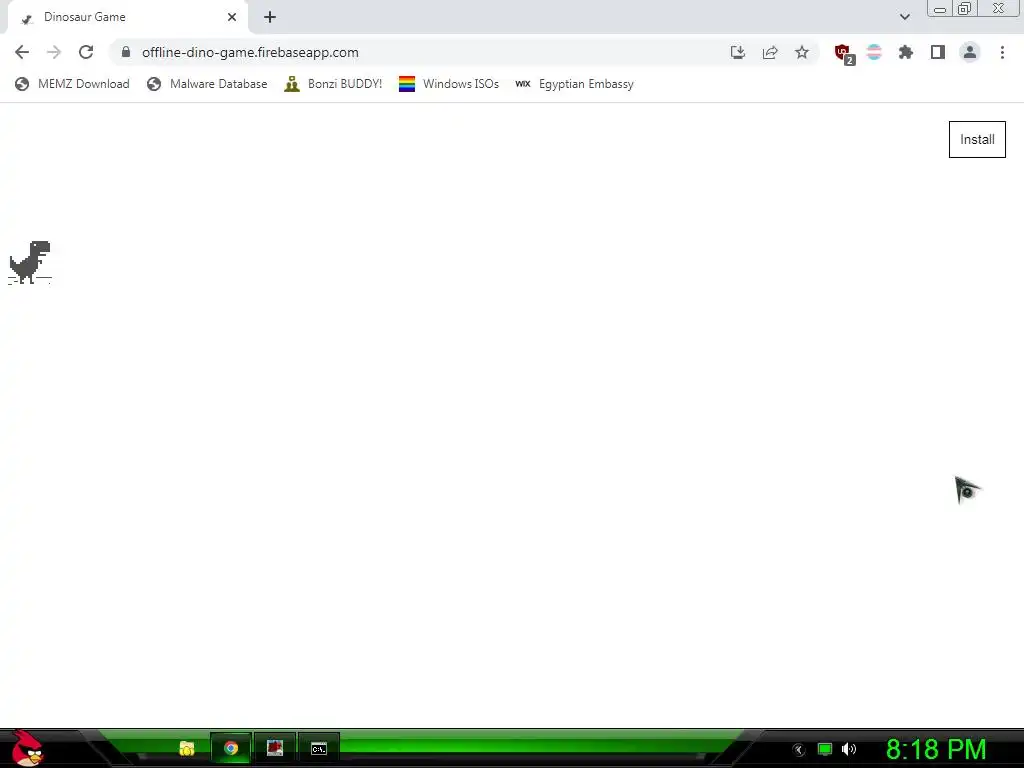This screenshot has height=768, width=1024.
Task: Show hidden system tray icons
Action: [798, 750]
